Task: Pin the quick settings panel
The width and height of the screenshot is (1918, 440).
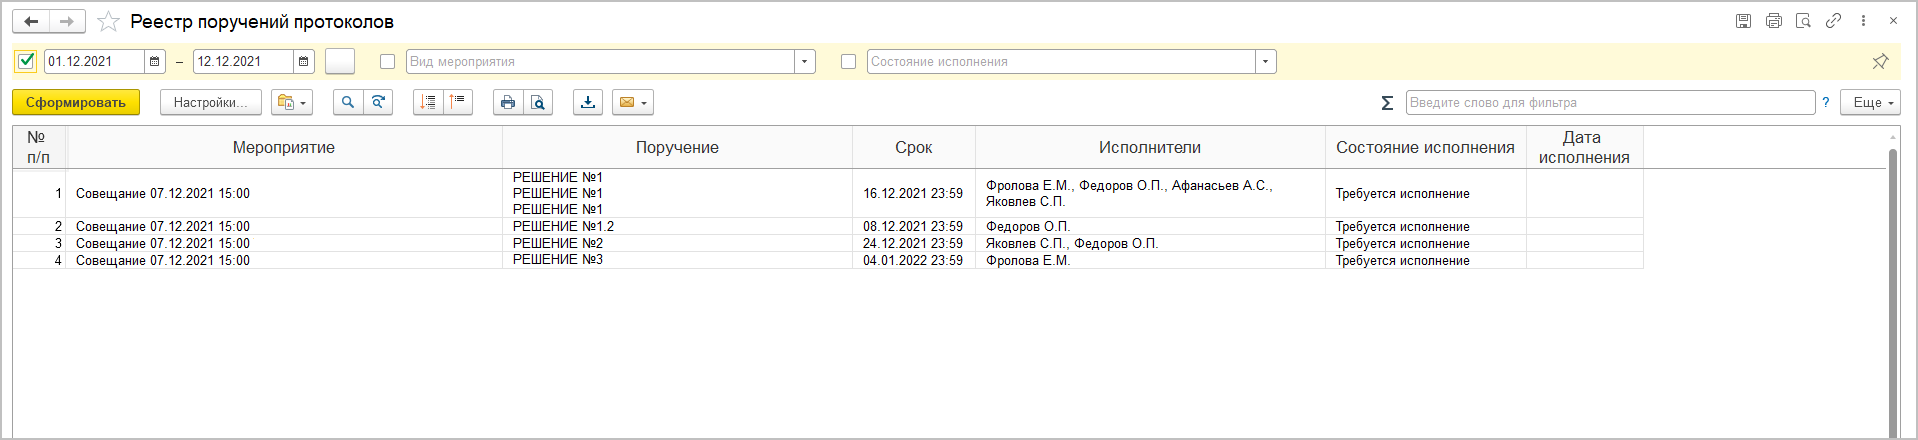Action: [x=1880, y=62]
